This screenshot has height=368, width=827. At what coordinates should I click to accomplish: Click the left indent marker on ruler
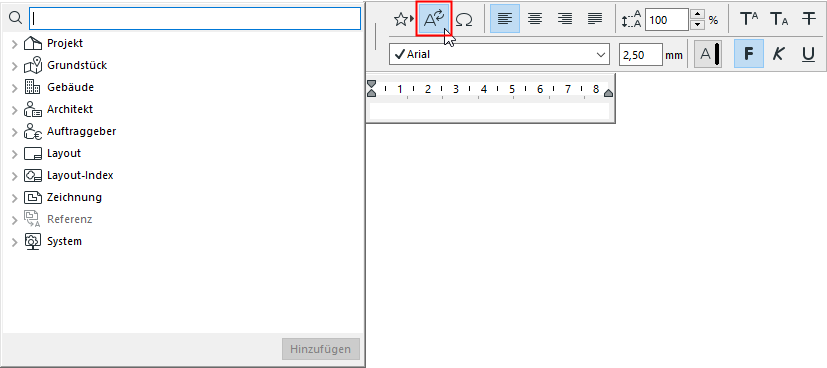tap(372, 89)
